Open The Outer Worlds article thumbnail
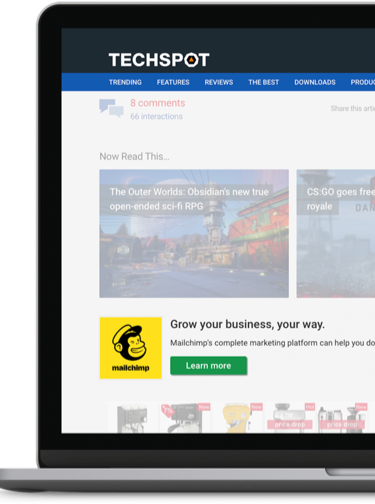The image size is (375, 504). pyautogui.click(x=194, y=233)
